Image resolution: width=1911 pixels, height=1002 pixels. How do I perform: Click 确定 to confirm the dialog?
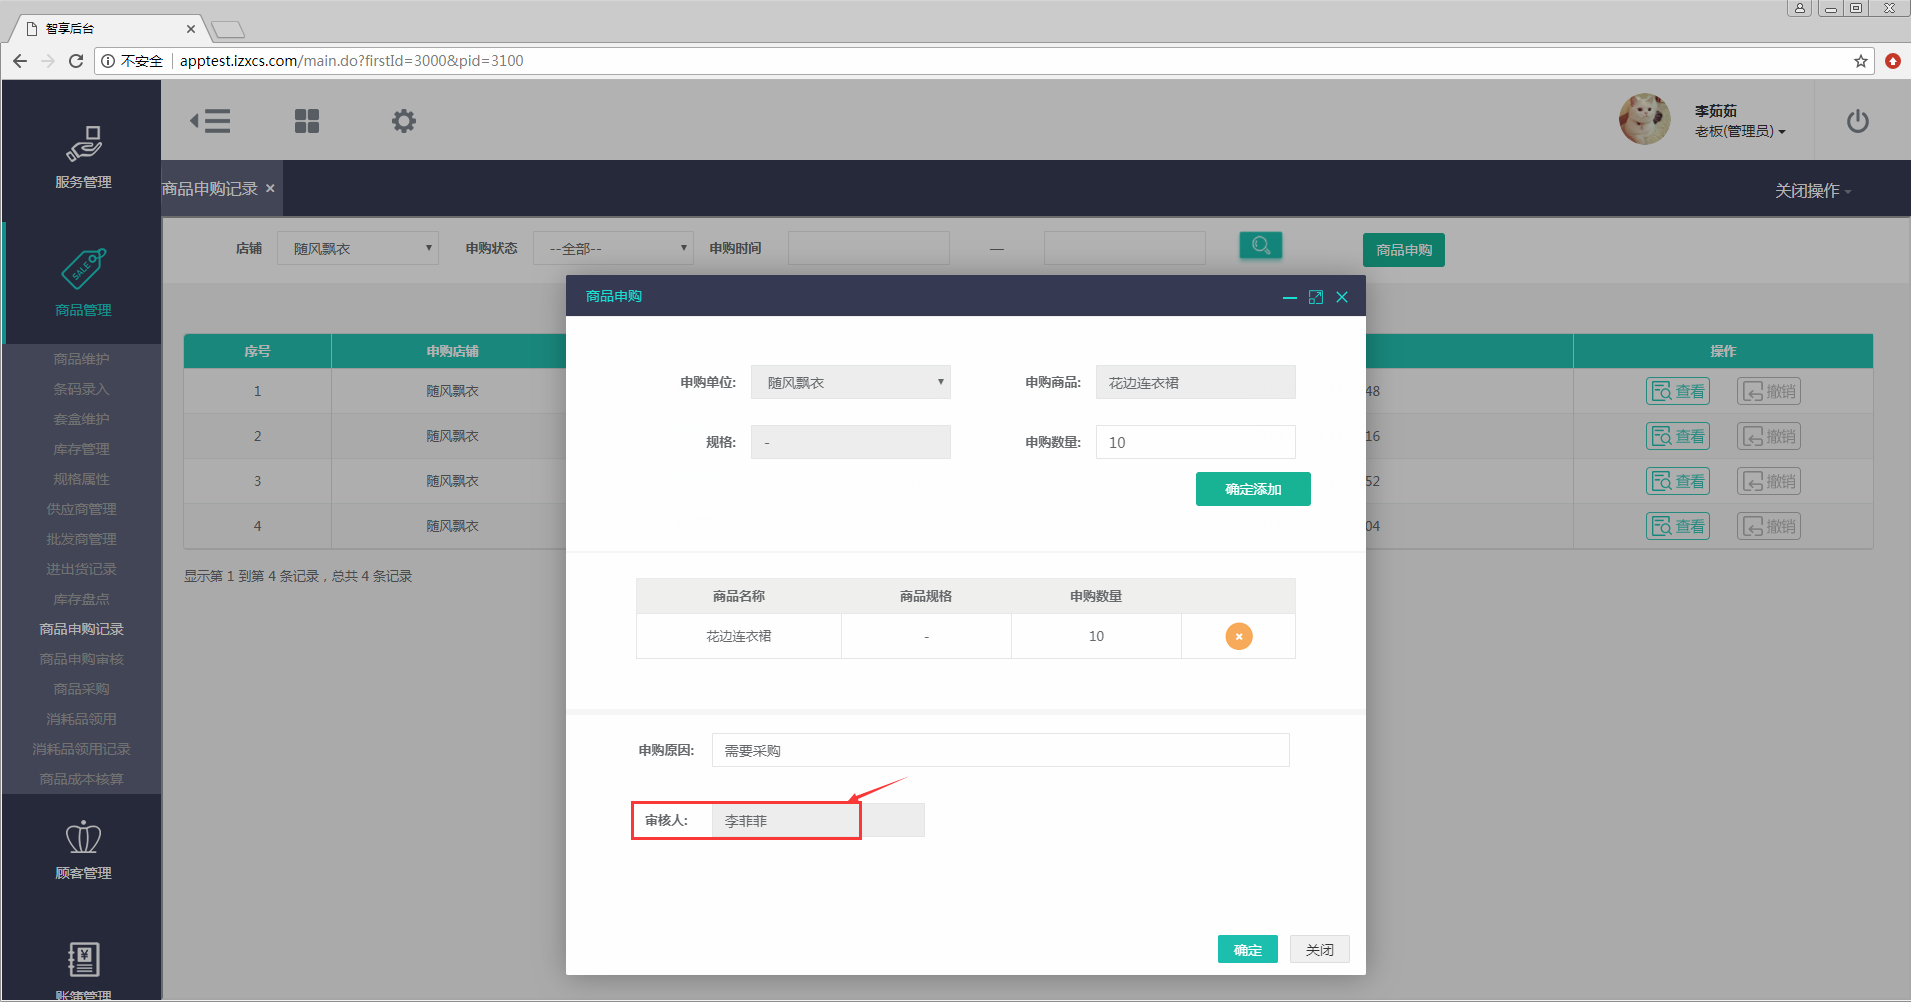point(1247,949)
